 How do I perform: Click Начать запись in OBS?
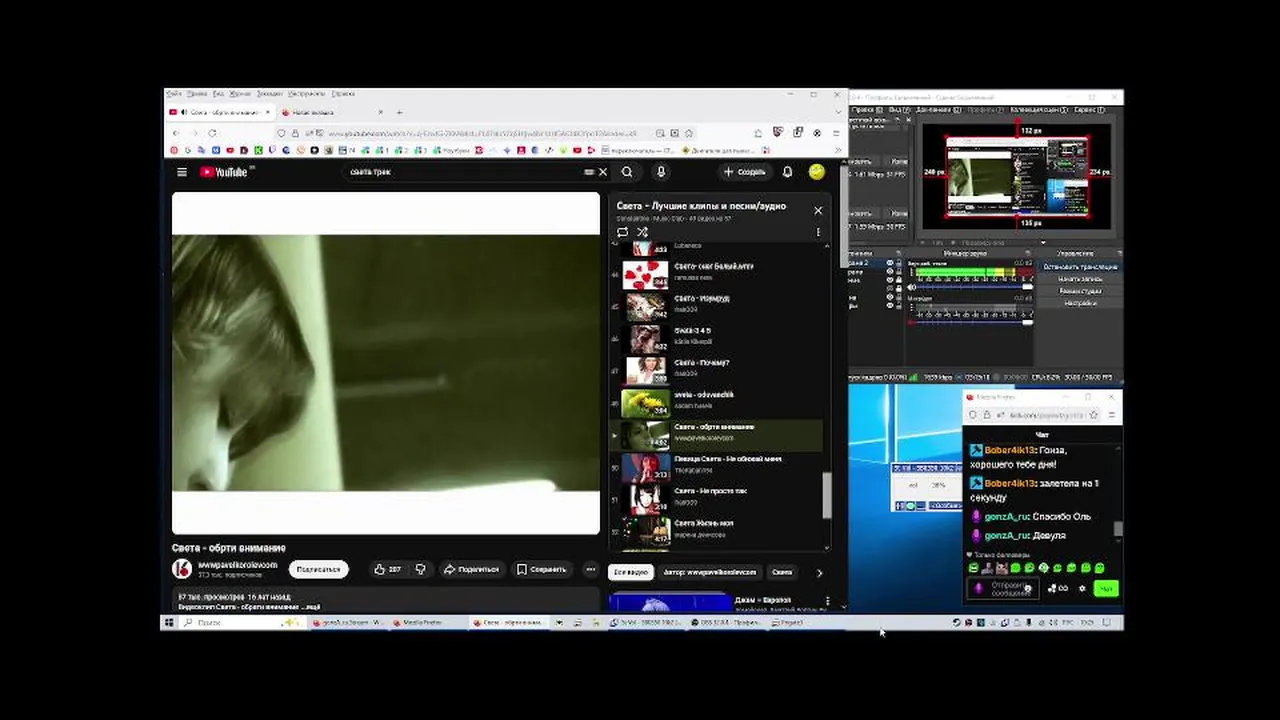pyautogui.click(x=1080, y=279)
